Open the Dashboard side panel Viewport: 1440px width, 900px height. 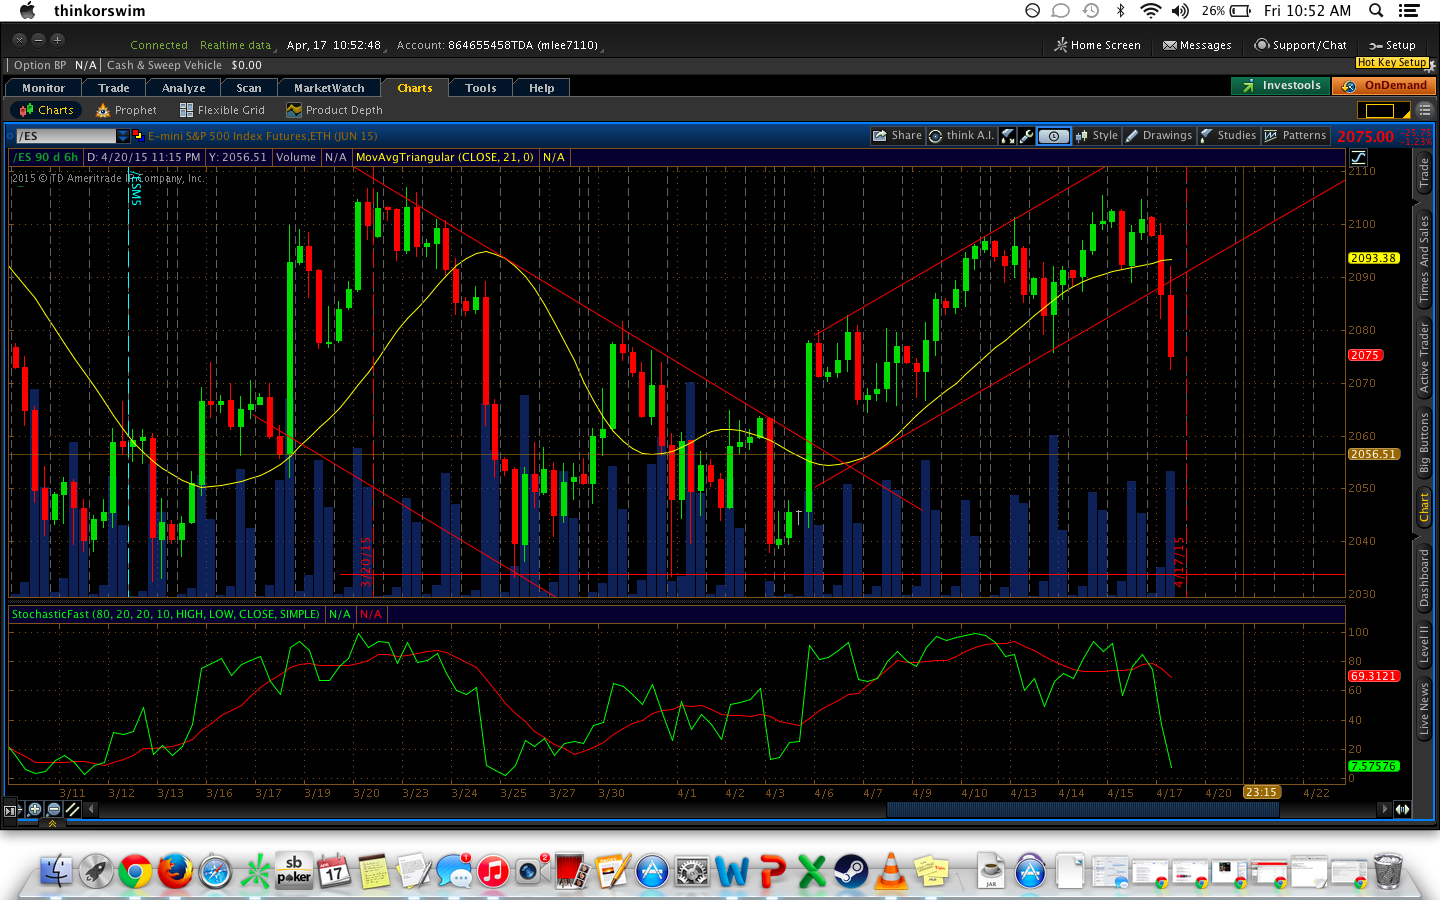1424,578
